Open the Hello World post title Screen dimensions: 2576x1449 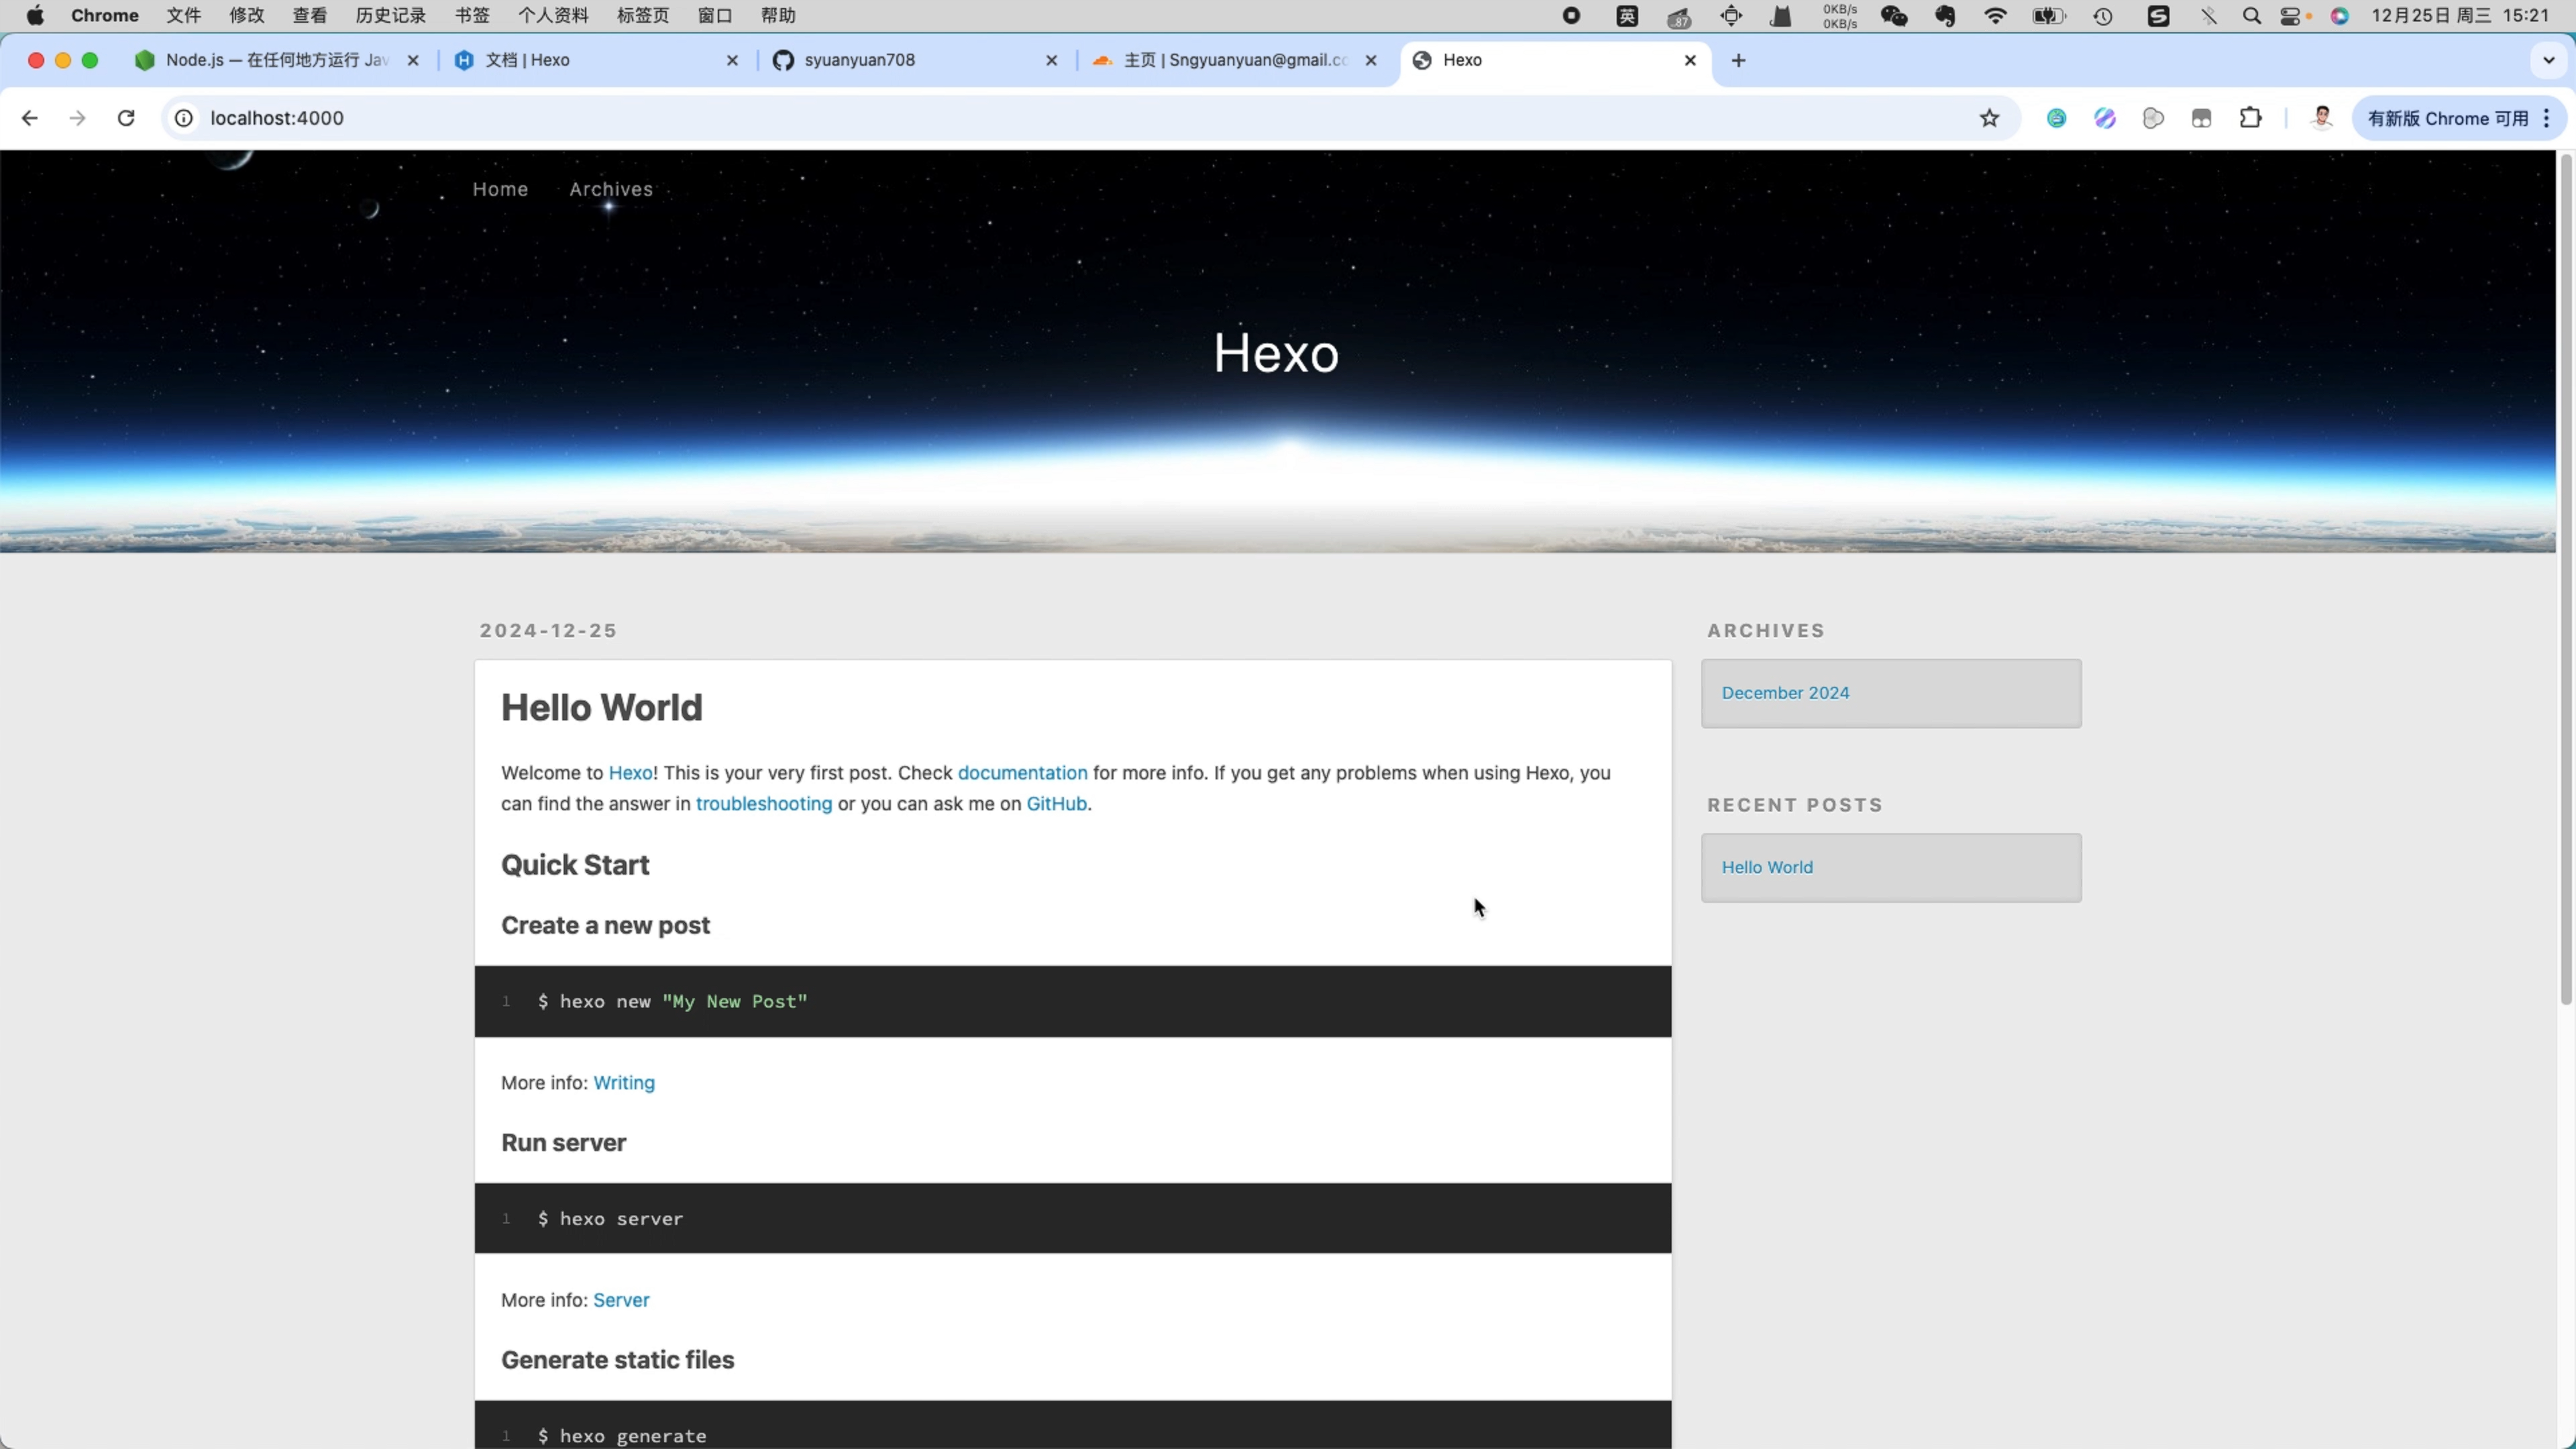coord(601,707)
